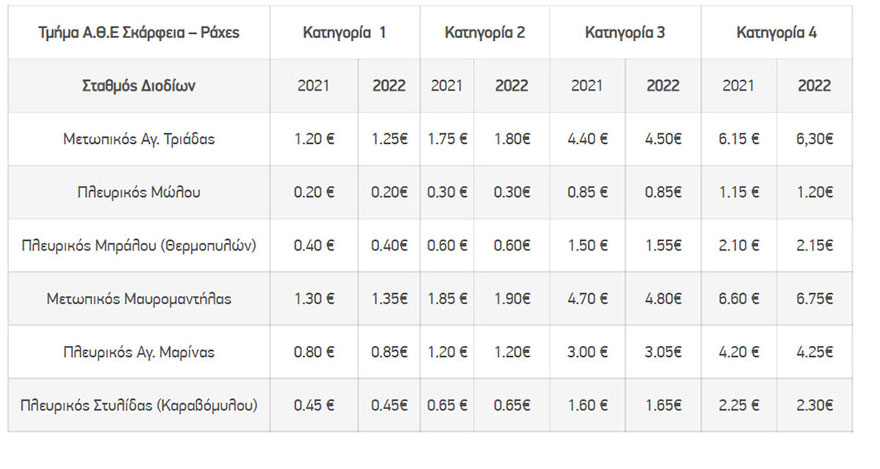Select the 4.70 € price cell
880x469 pixels.
pos(588,298)
